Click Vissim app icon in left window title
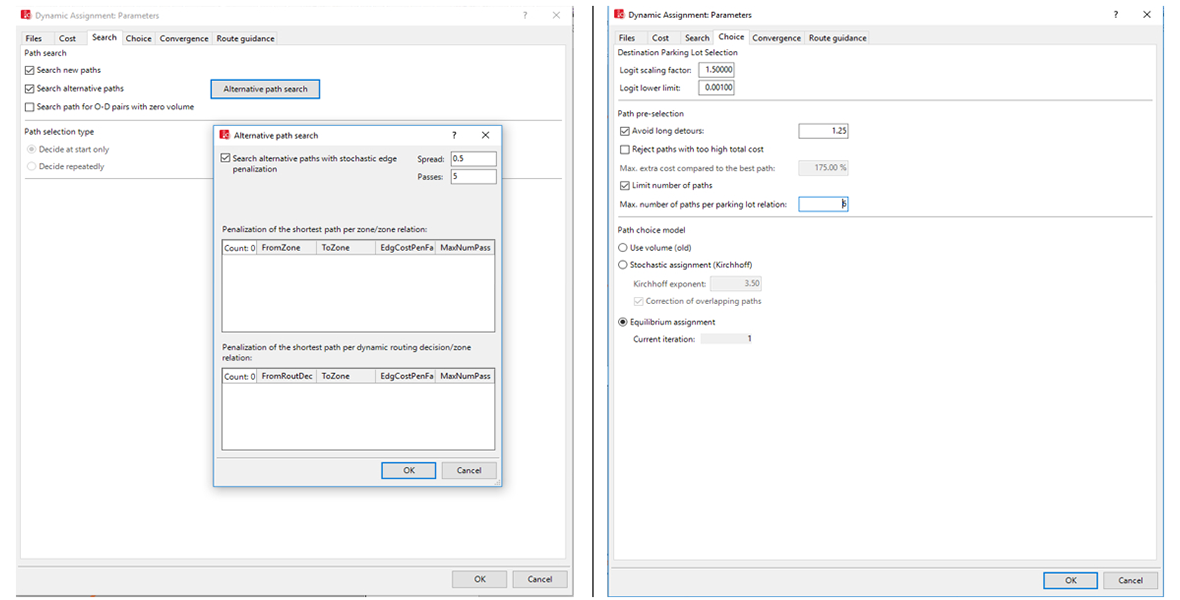This screenshot has height=600, width=1180. click(x=26, y=15)
